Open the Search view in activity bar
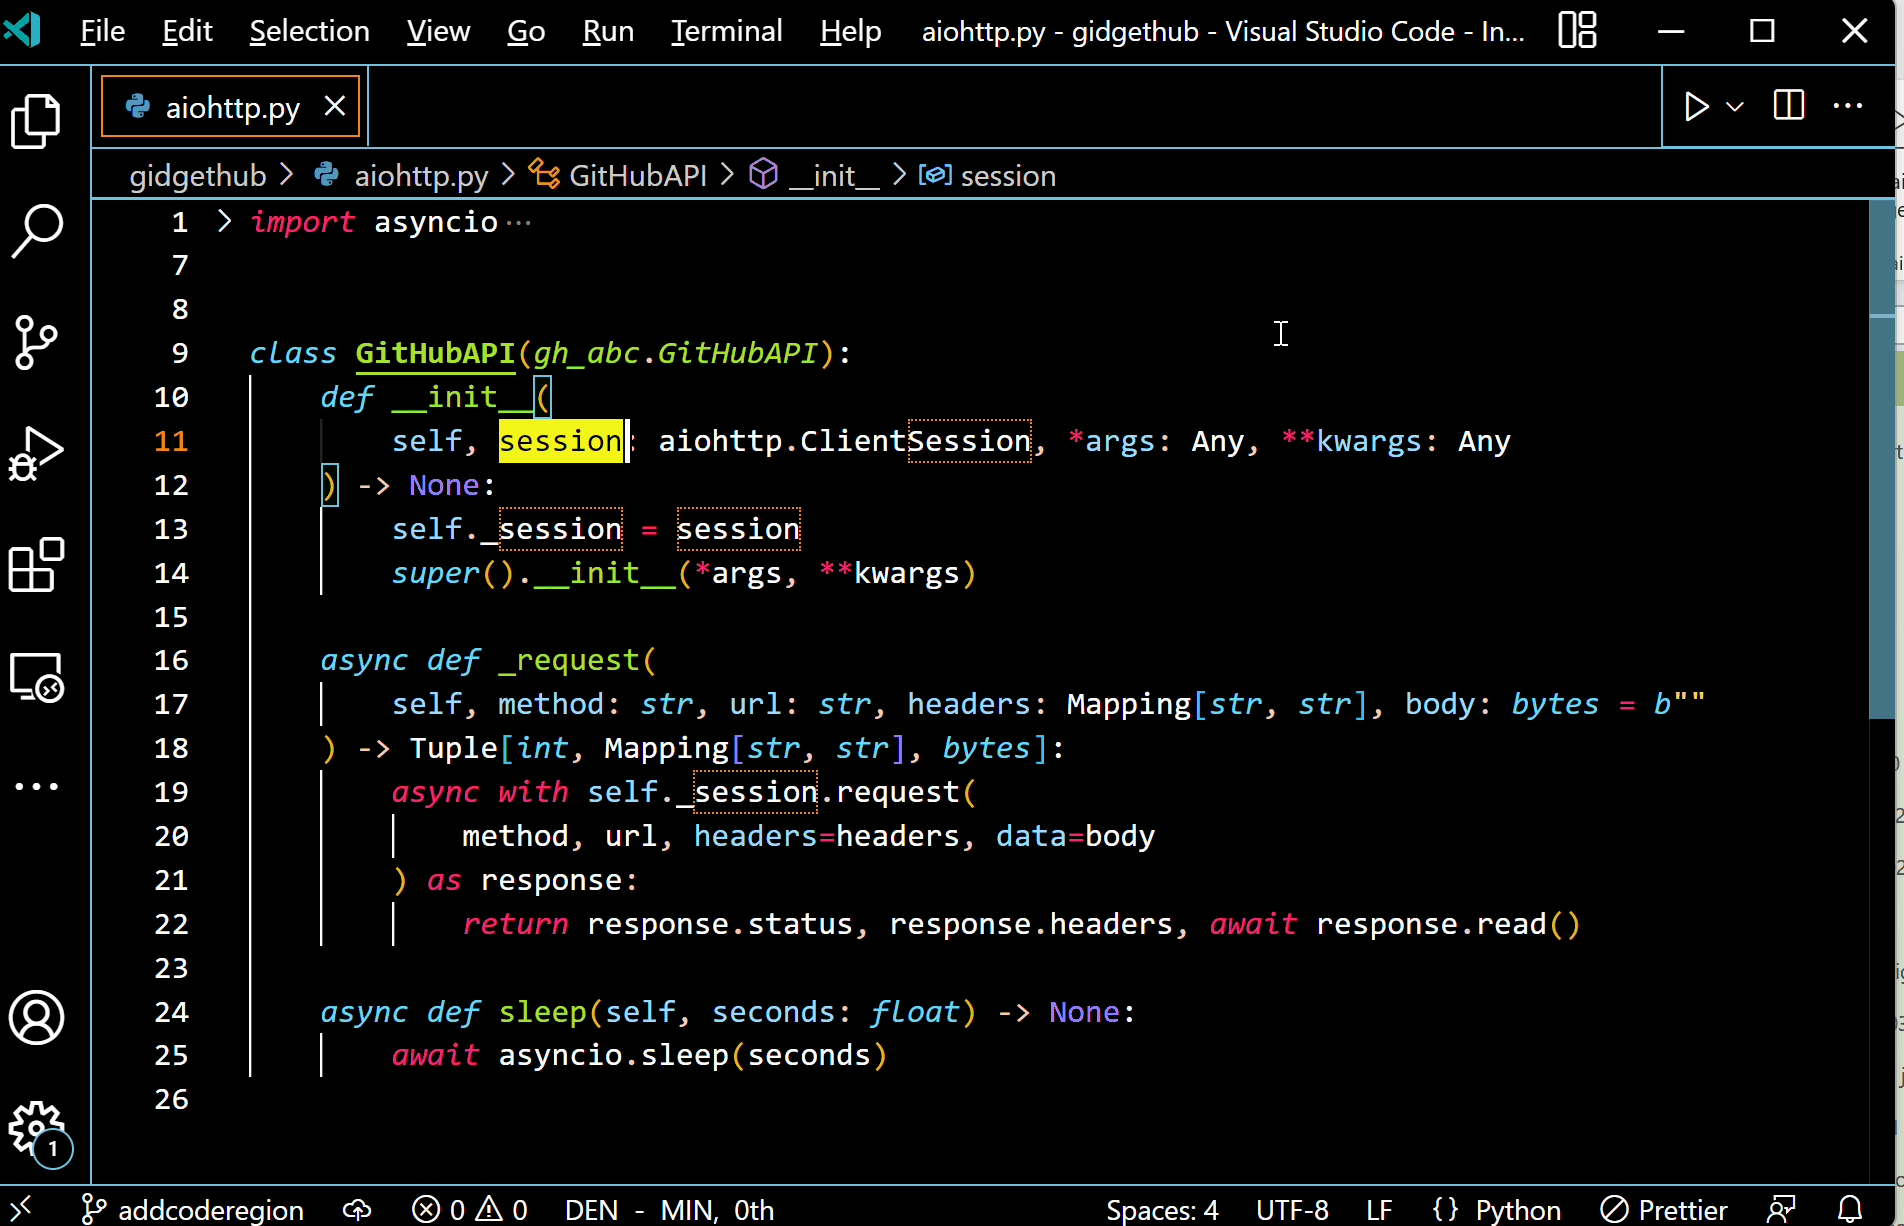The image size is (1904, 1226). 37,231
